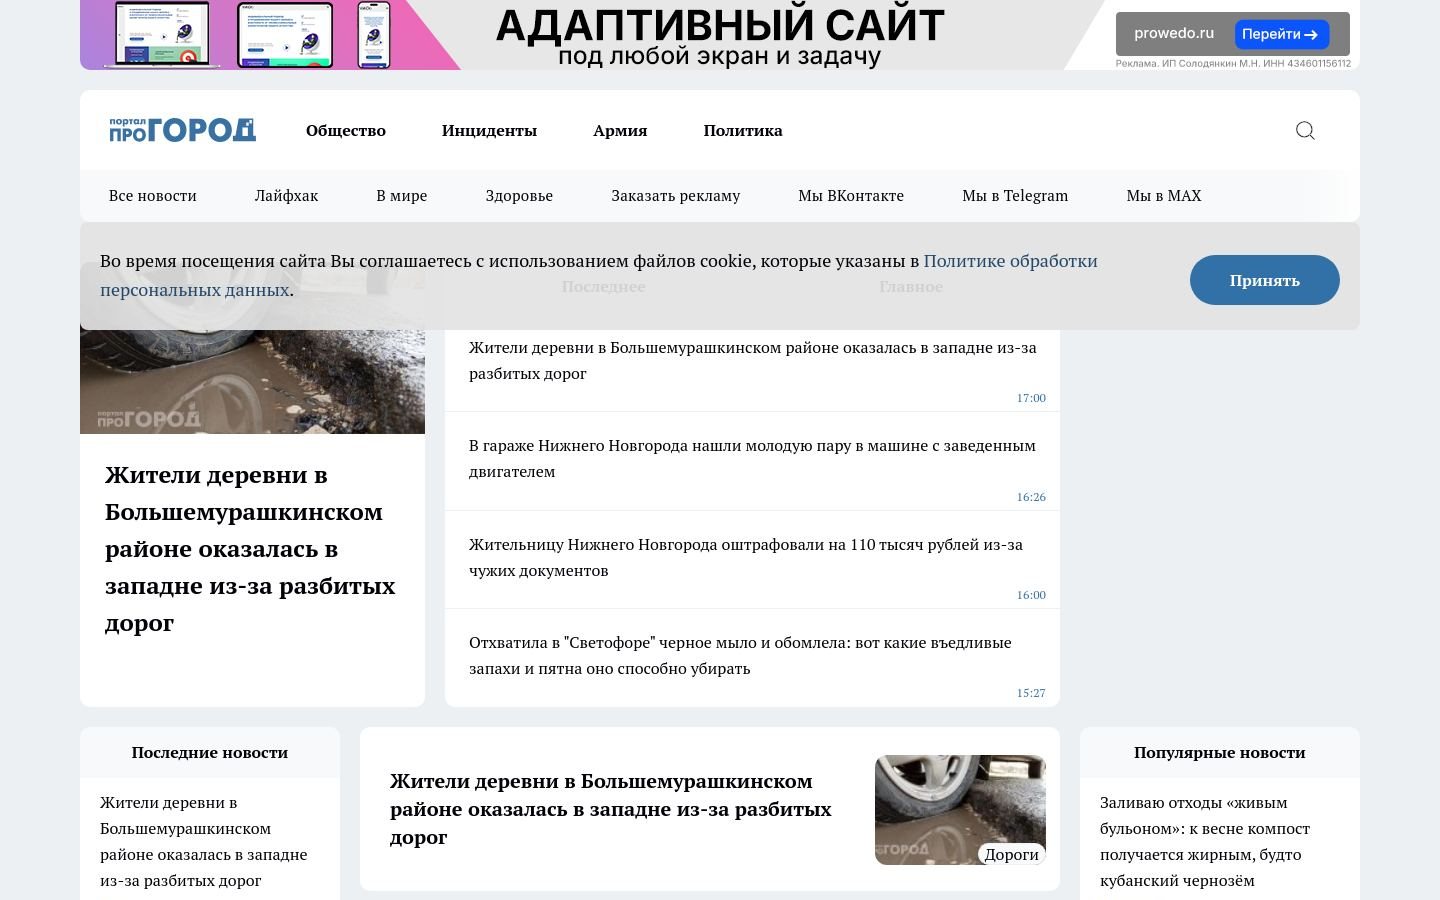Open the site search magnifier icon
This screenshot has width=1440, height=900.
tap(1305, 130)
